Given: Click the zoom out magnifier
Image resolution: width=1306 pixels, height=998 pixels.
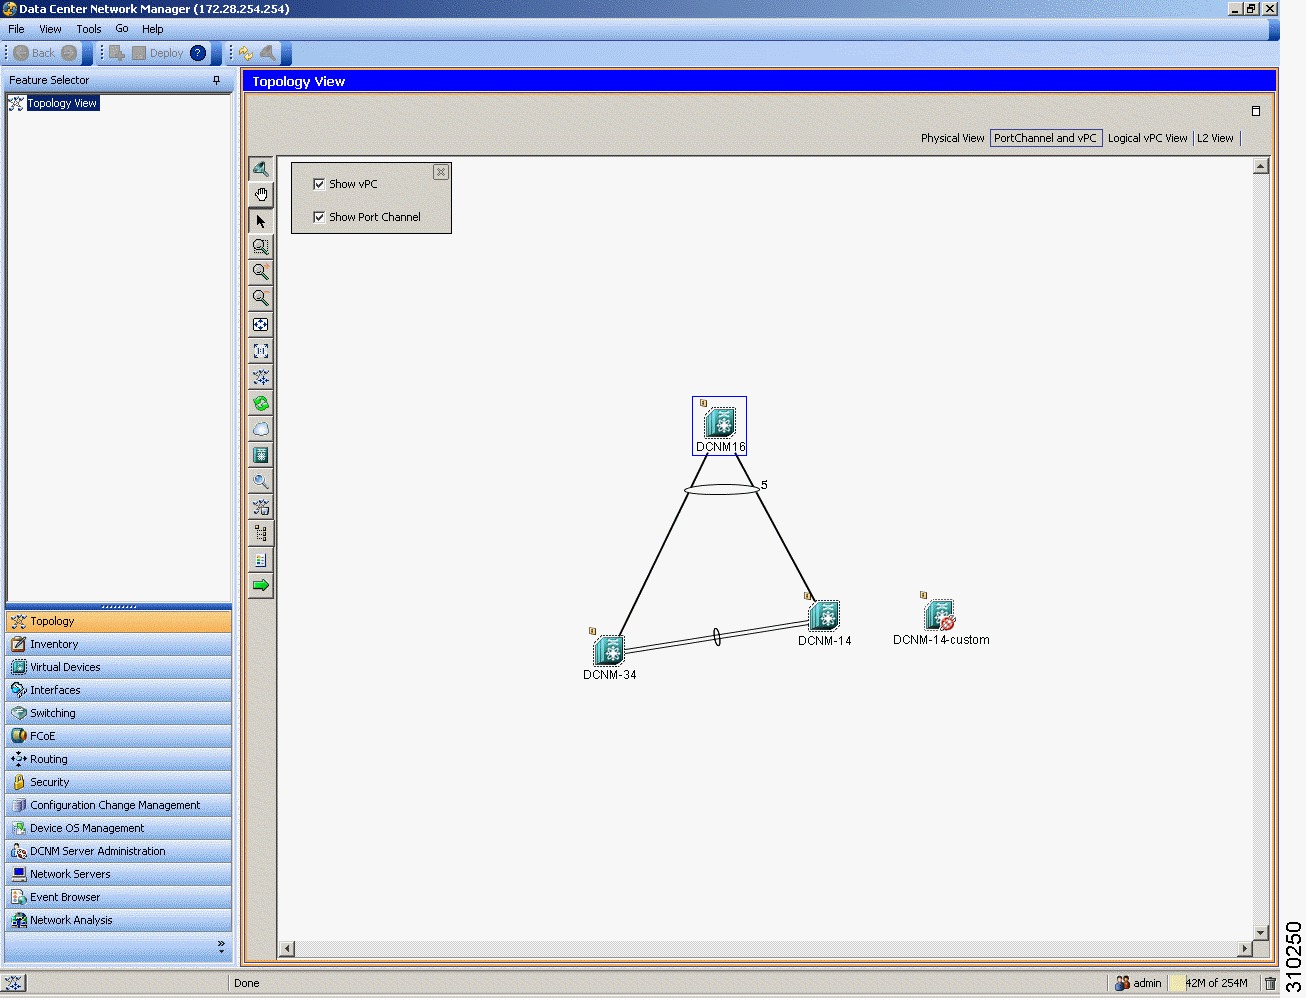Looking at the screenshot, I should tap(261, 298).
